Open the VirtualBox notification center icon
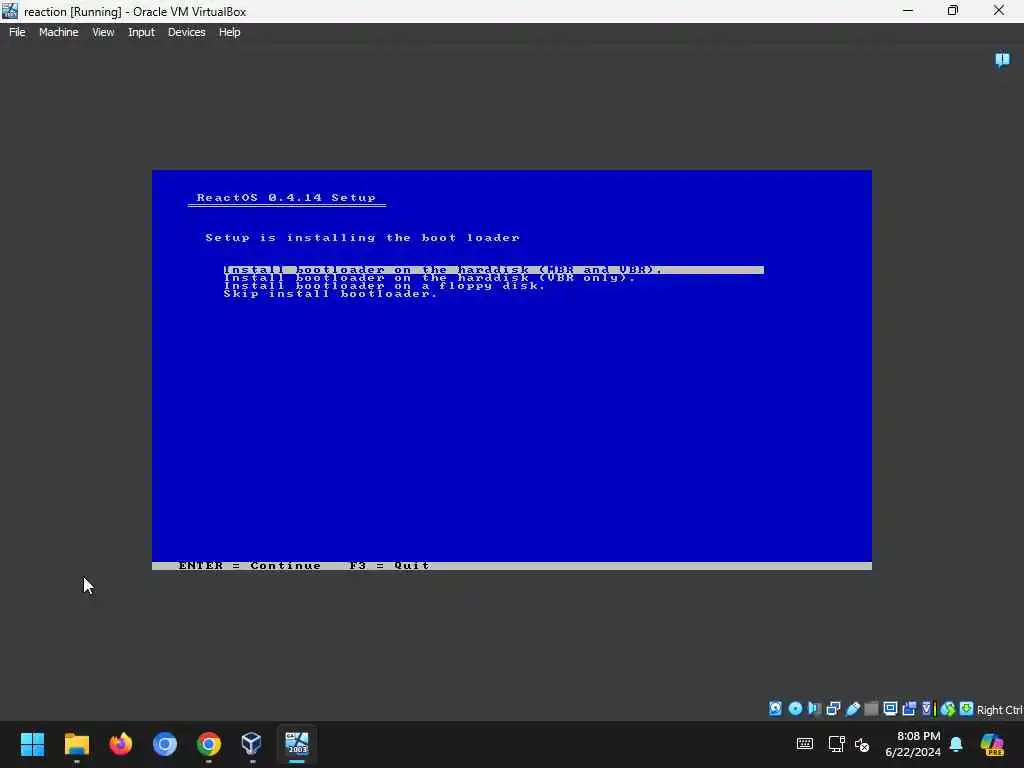The image size is (1024, 768). click(1002, 60)
